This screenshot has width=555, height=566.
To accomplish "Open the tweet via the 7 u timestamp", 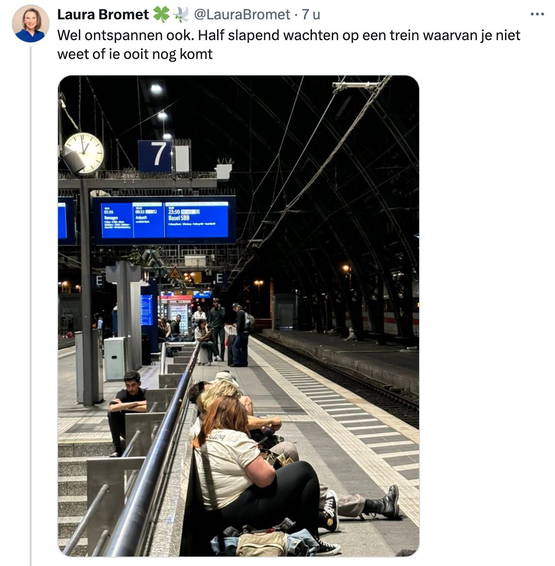I will [x=311, y=15].
